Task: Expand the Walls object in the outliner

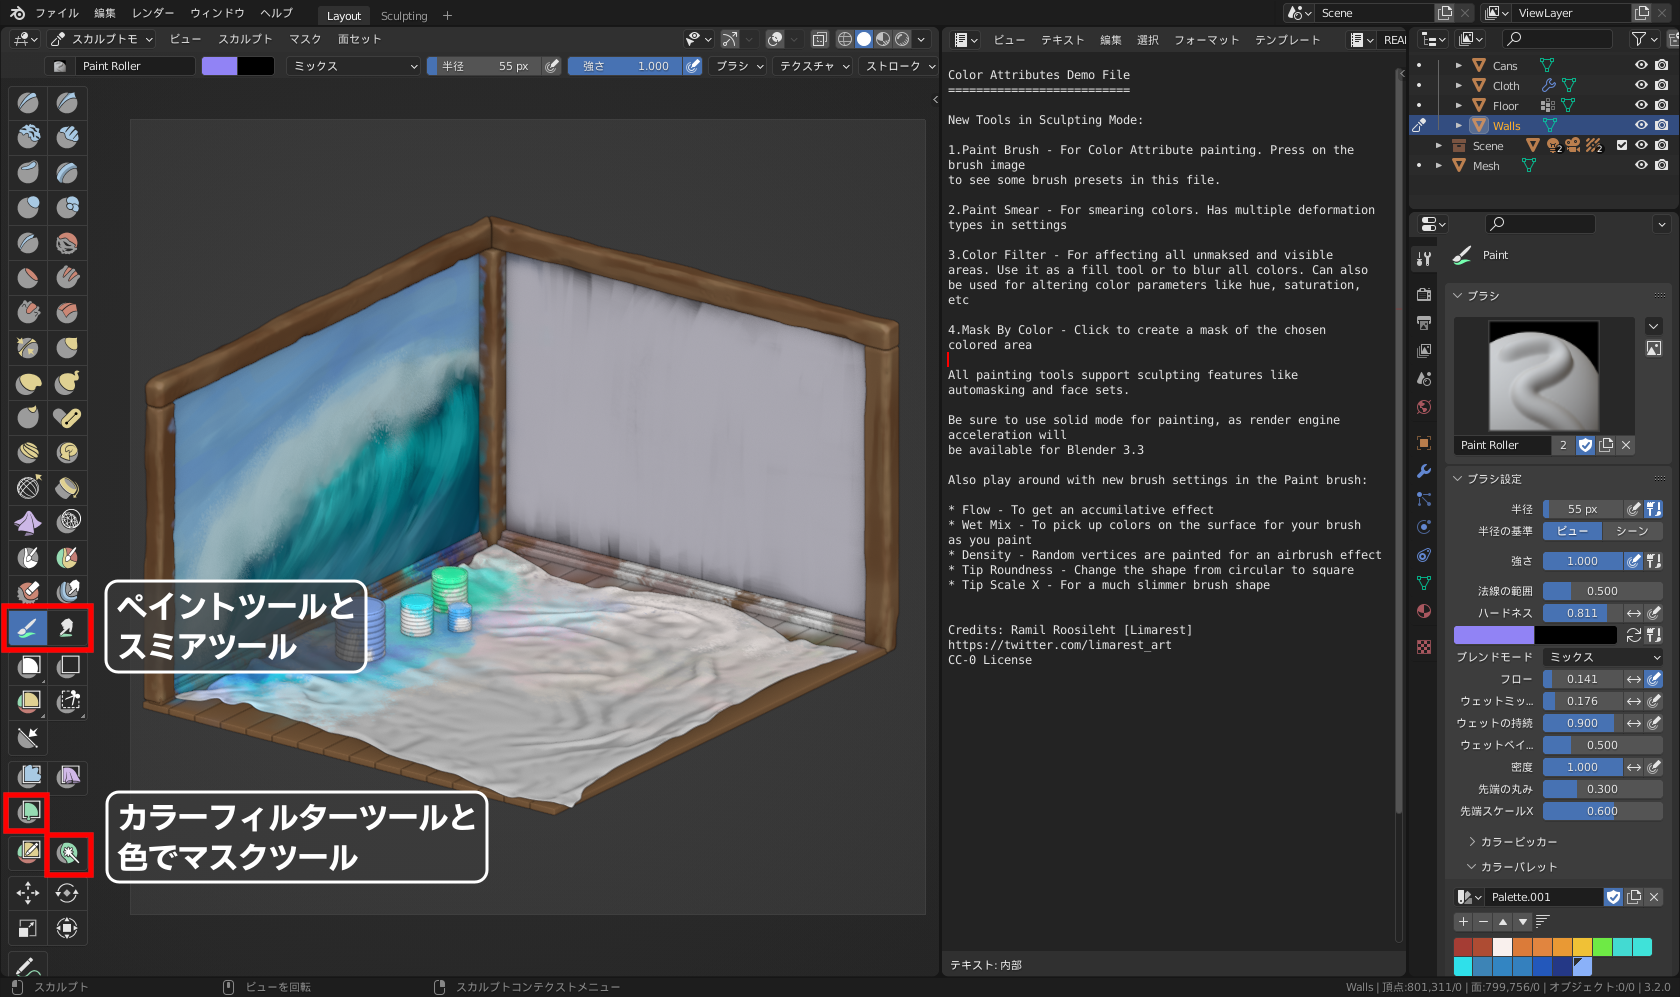Action: 1458,125
